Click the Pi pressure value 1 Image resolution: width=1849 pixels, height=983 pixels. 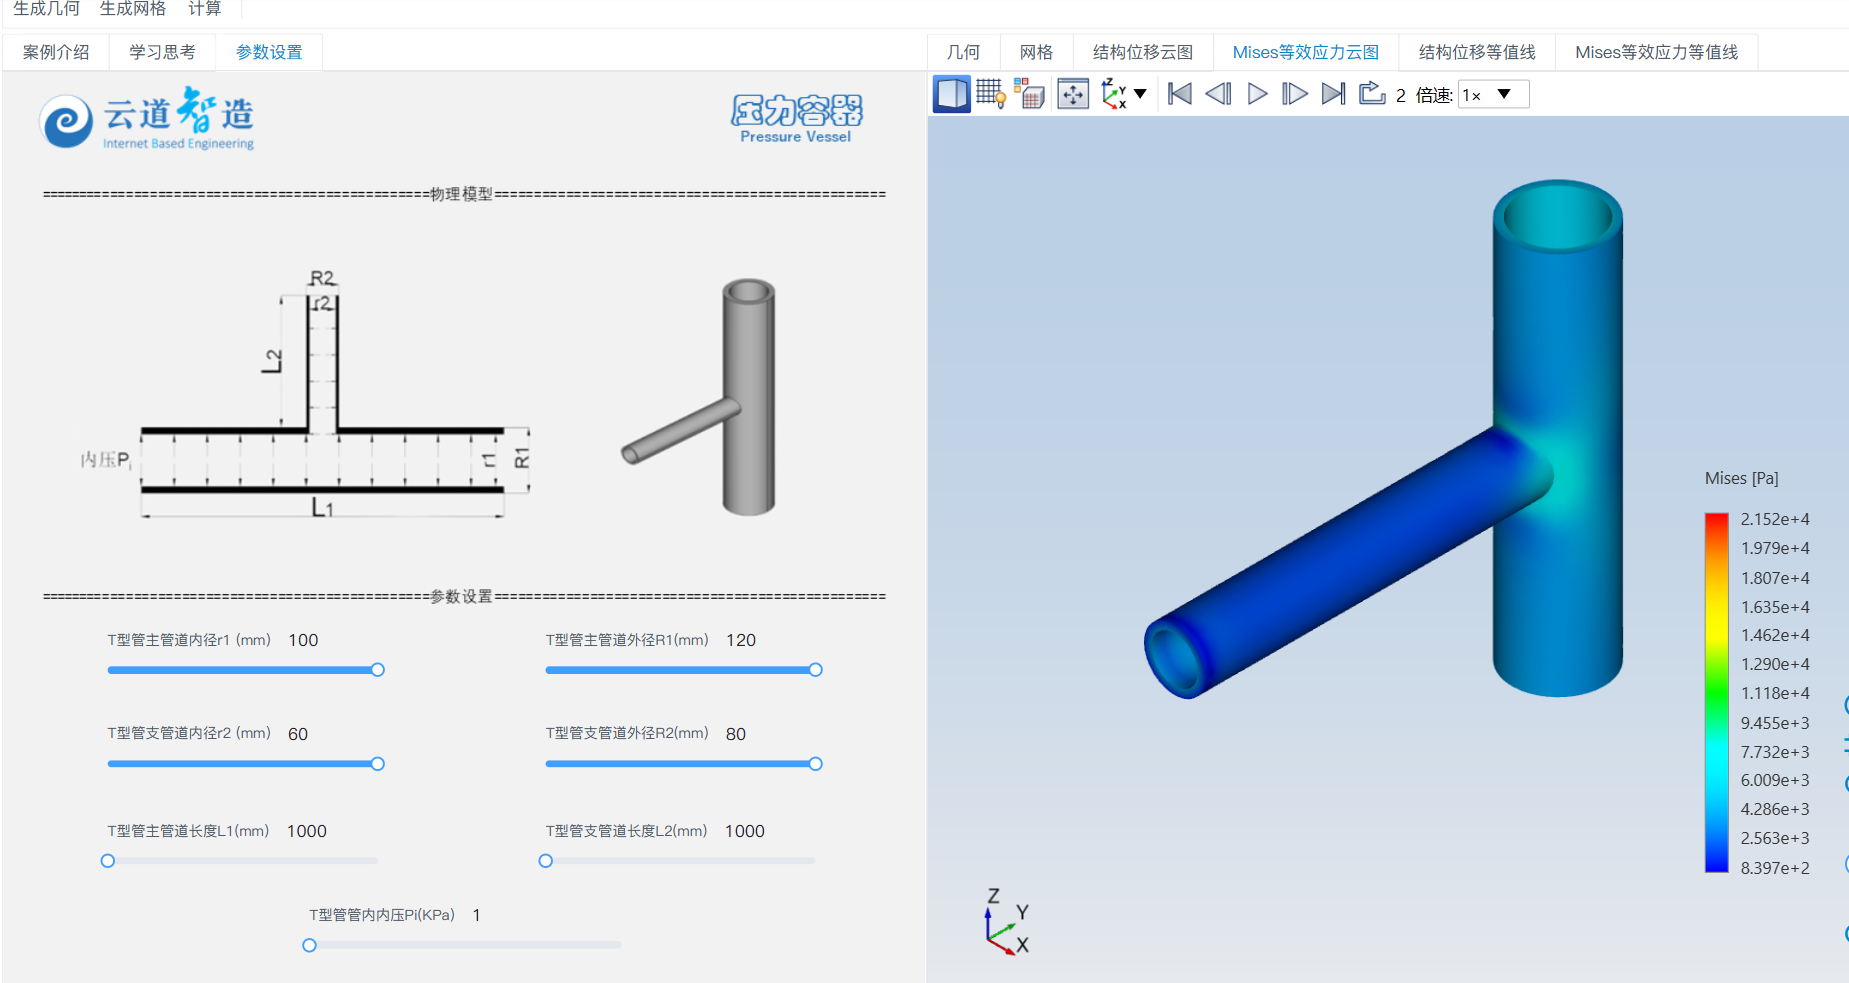point(477,915)
